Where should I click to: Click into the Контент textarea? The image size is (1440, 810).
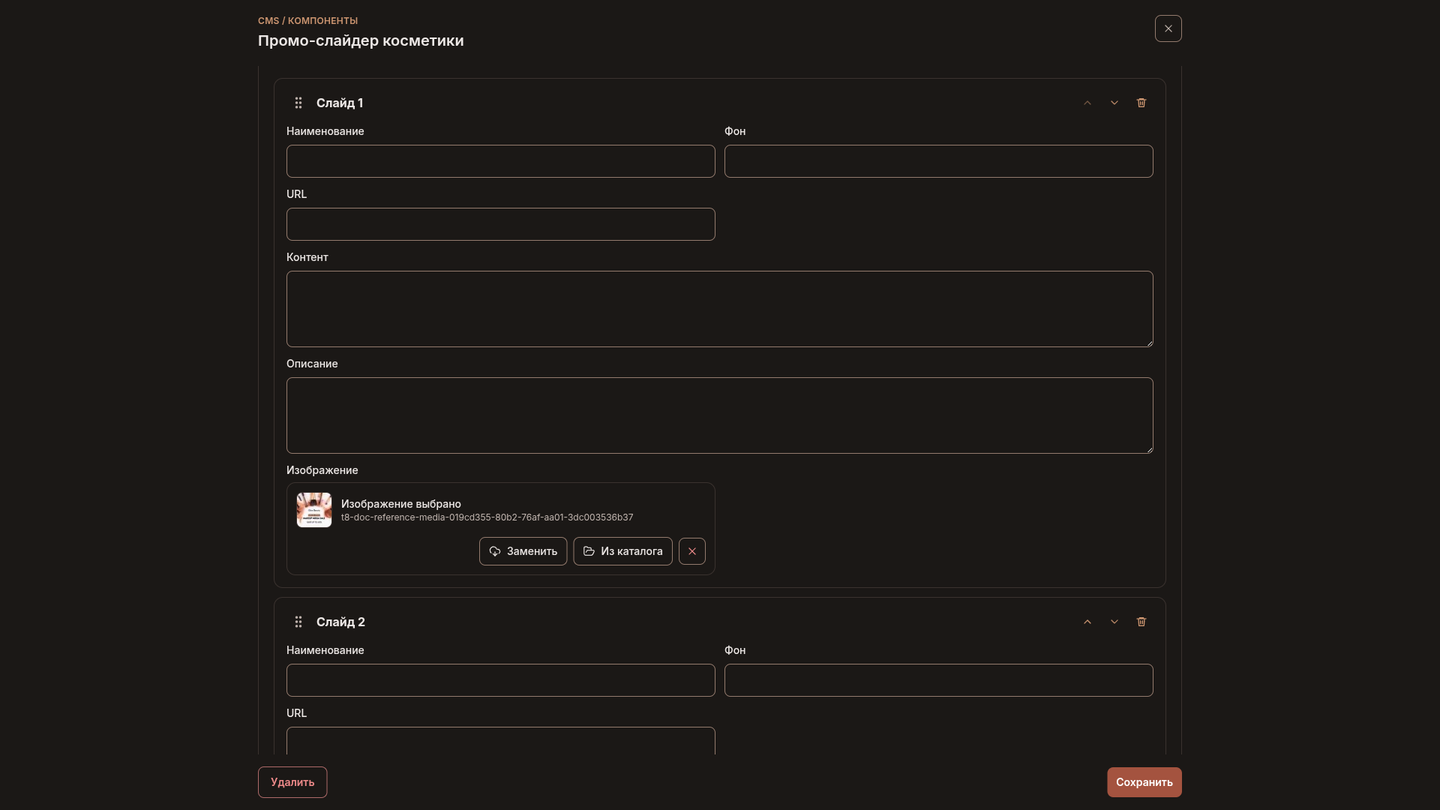click(720, 309)
